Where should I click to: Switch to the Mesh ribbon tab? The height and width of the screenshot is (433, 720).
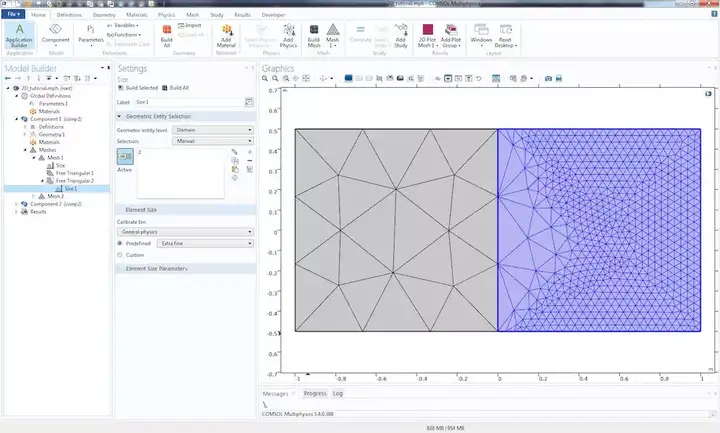192,15
